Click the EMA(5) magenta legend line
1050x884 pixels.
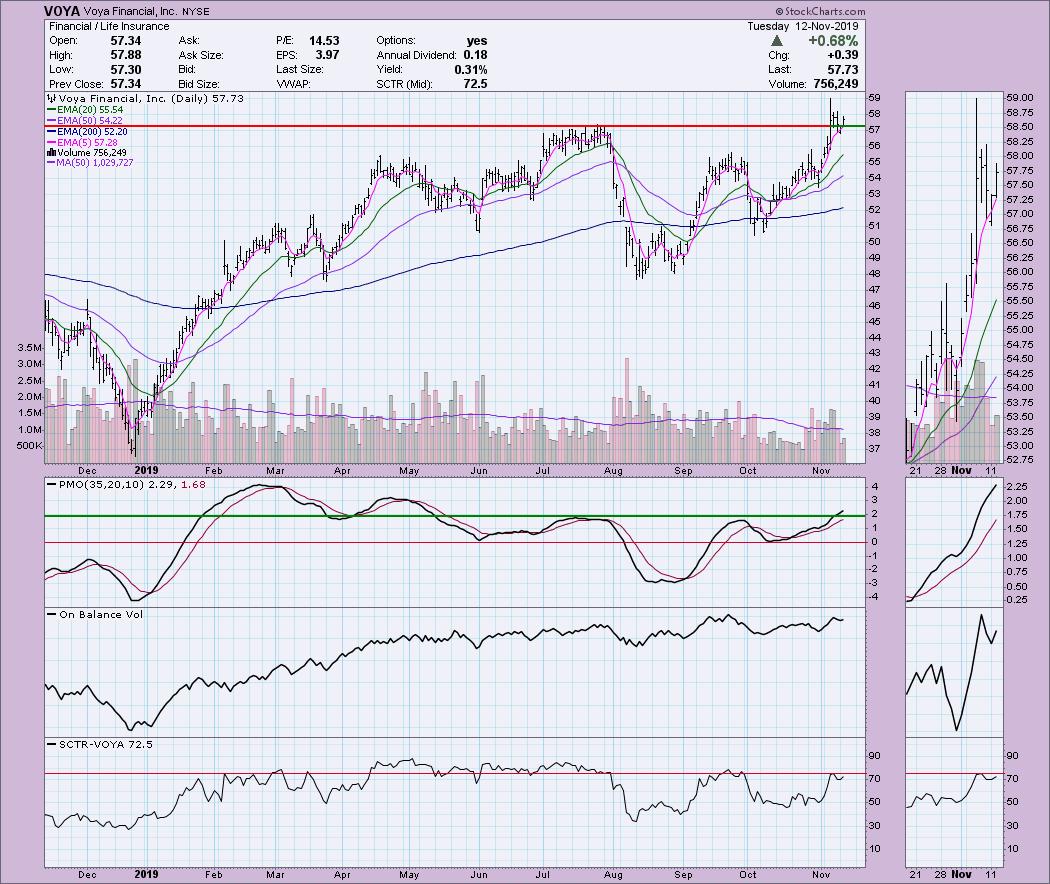tap(52, 142)
